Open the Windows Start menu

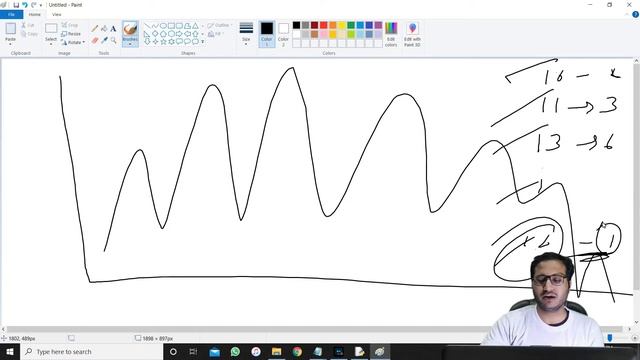10,351
